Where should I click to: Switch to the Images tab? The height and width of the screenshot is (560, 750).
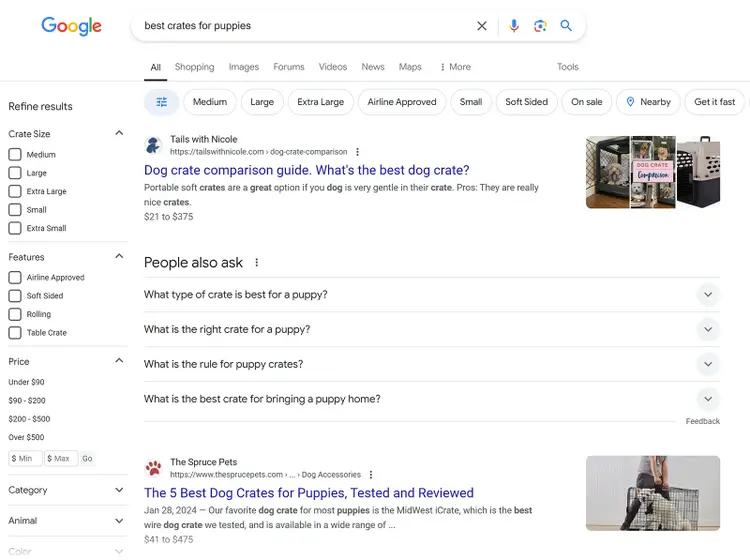[244, 67]
